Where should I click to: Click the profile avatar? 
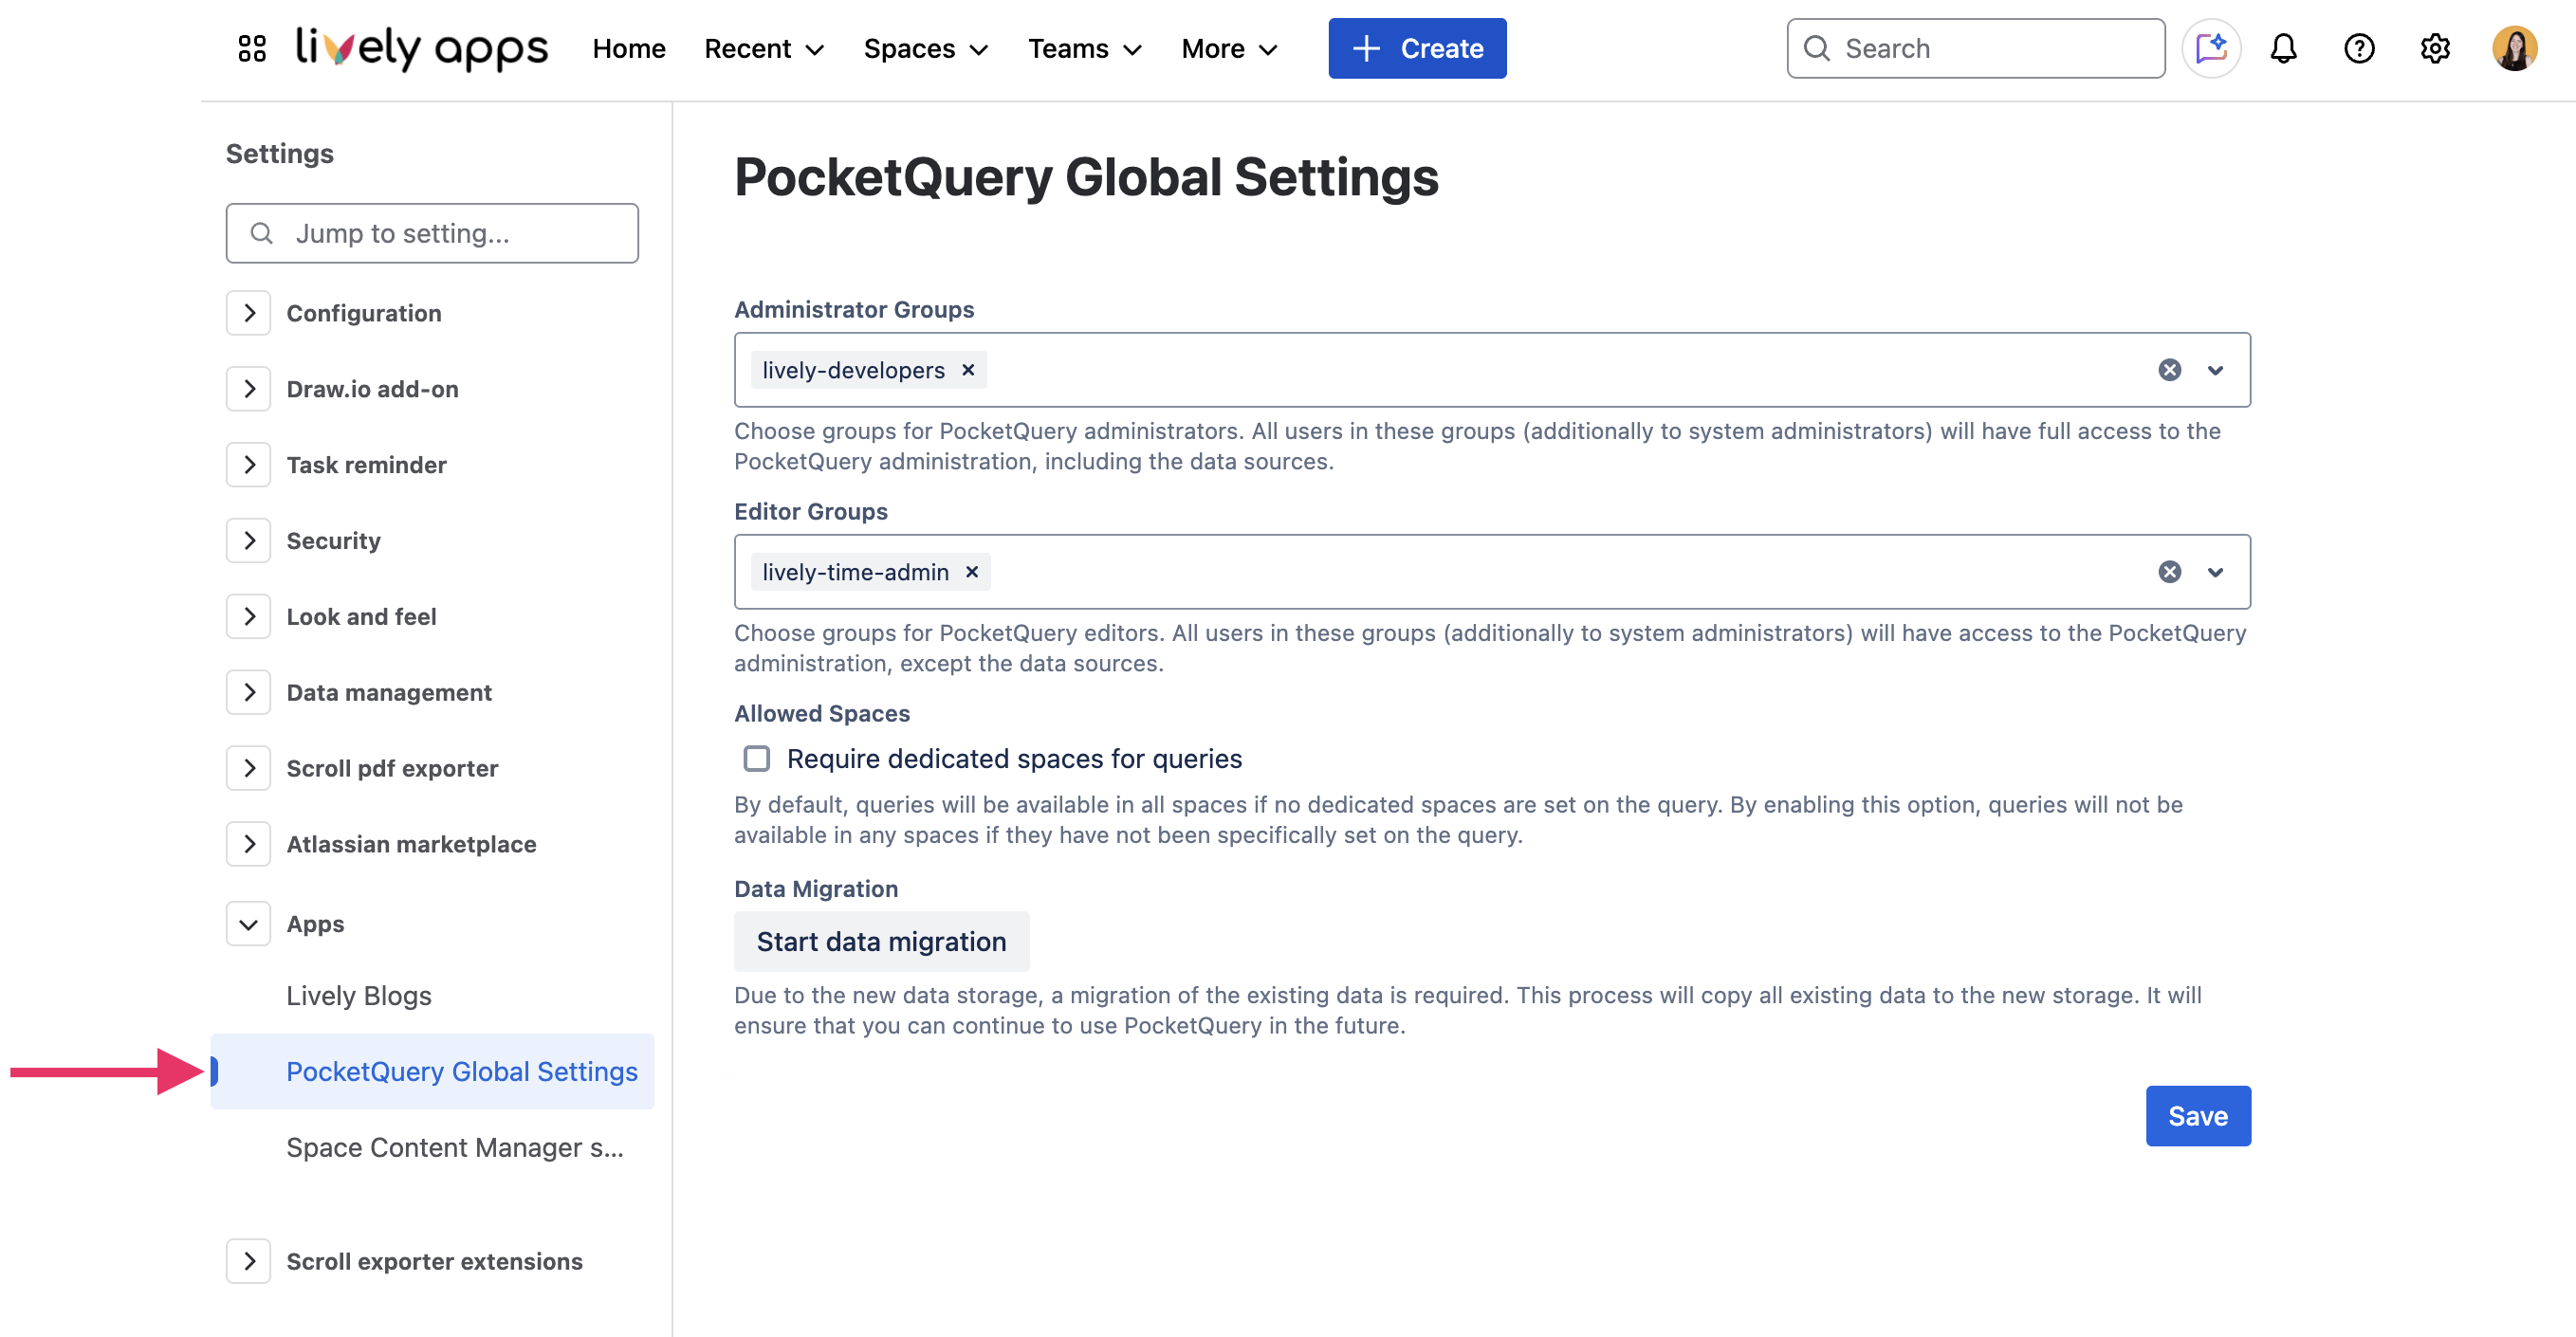click(x=2516, y=48)
